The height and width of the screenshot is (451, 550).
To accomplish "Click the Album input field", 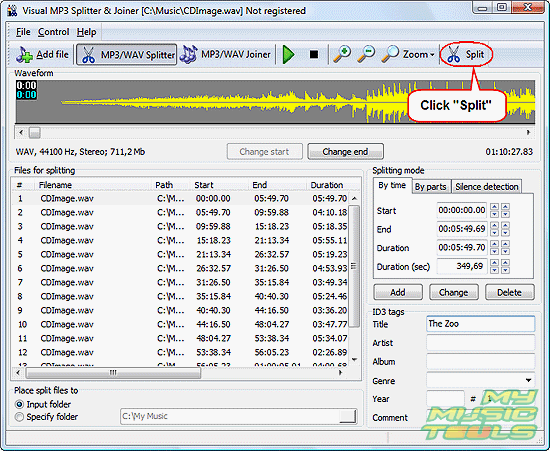I will tap(481, 361).
